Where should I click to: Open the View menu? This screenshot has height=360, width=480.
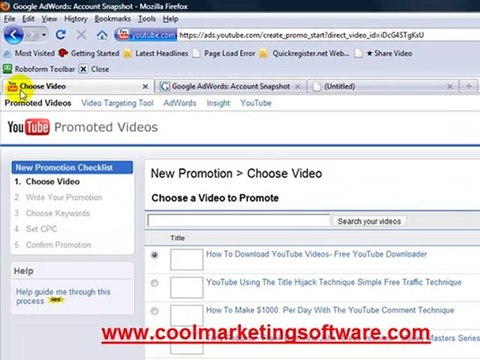point(49,19)
